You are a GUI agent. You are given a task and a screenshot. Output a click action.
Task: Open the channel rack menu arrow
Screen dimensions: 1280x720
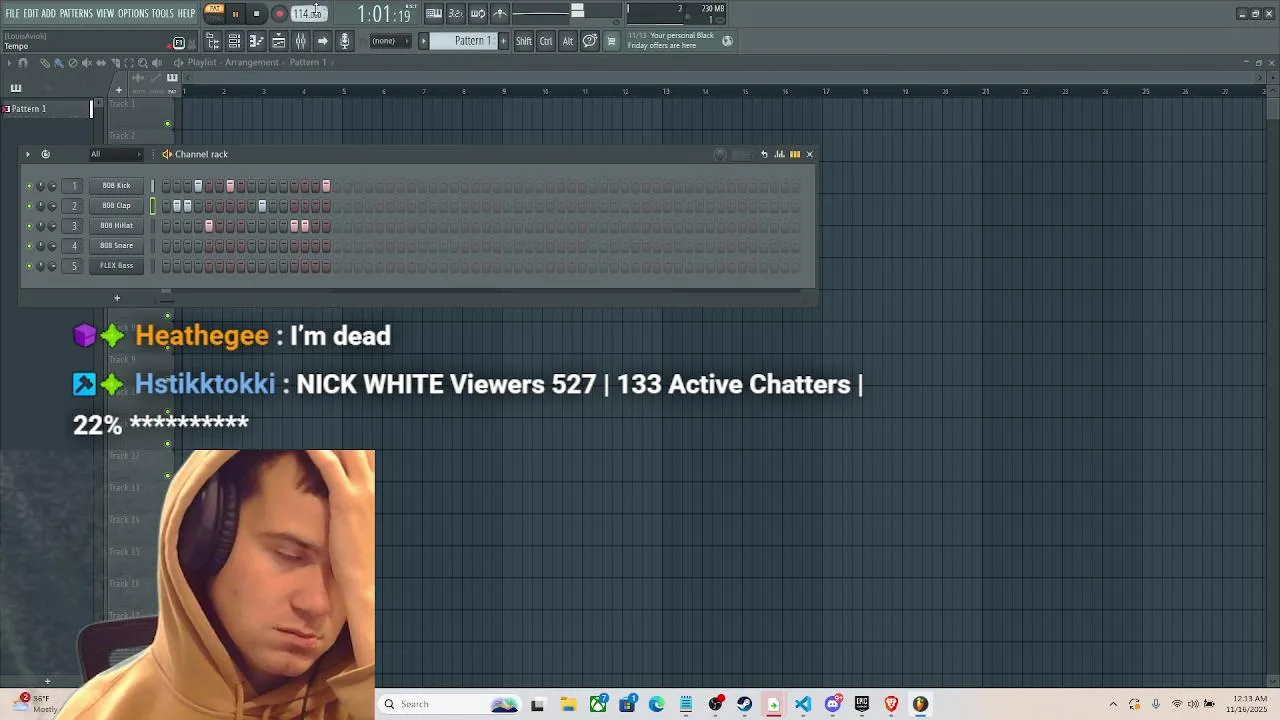[28, 154]
